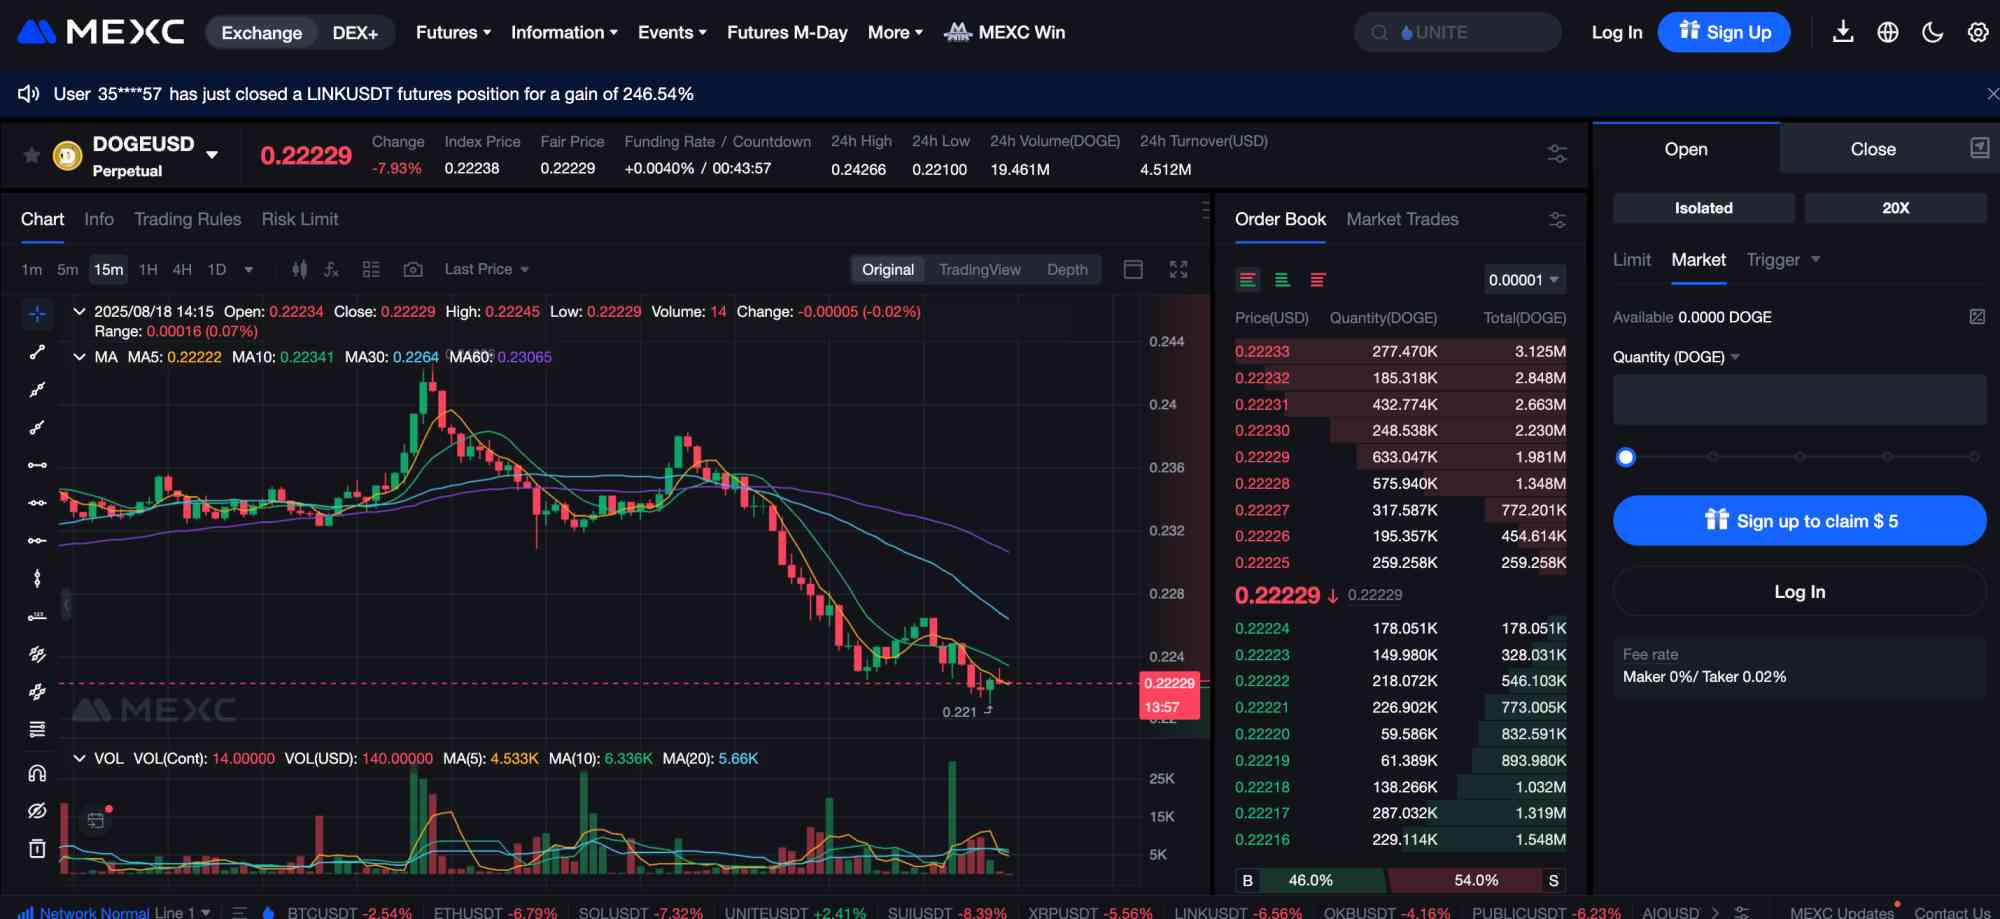This screenshot has width=2000, height=919.
Task: Open the Last Price dropdown
Action: 486,269
